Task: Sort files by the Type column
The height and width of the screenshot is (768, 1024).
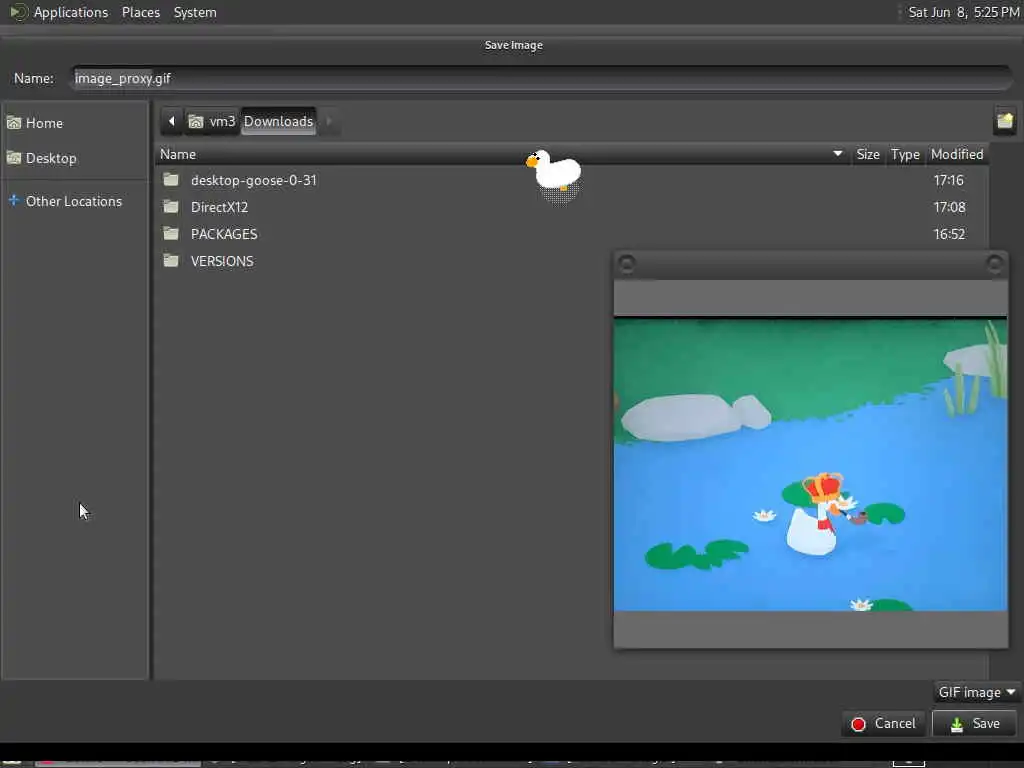Action: click(905, 154)
